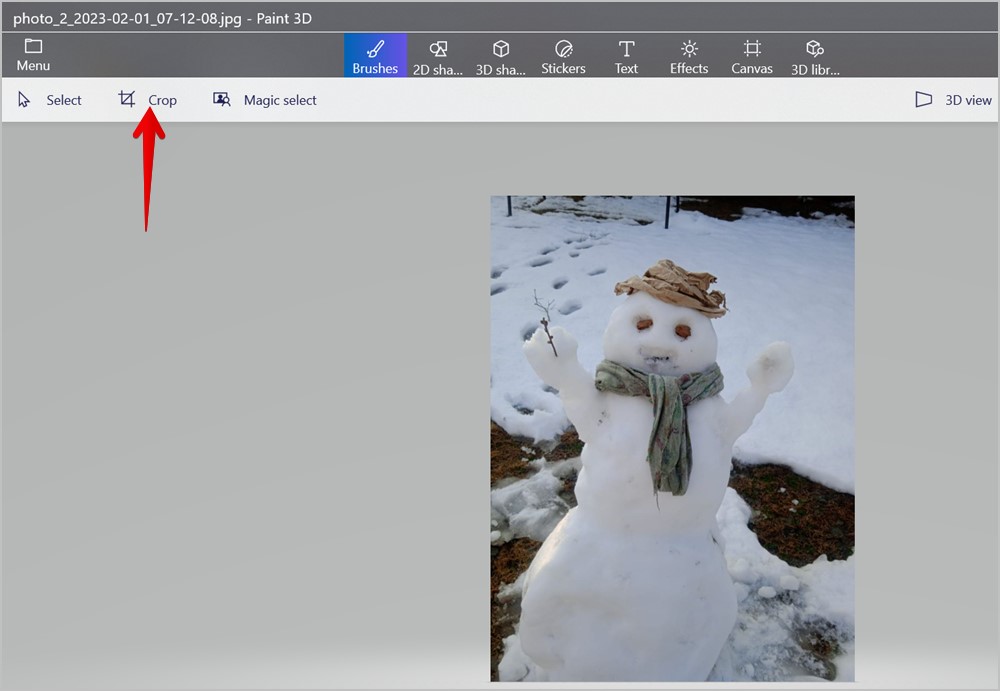
Task: Open the 3D shapes tool
Action: point(501,56)
